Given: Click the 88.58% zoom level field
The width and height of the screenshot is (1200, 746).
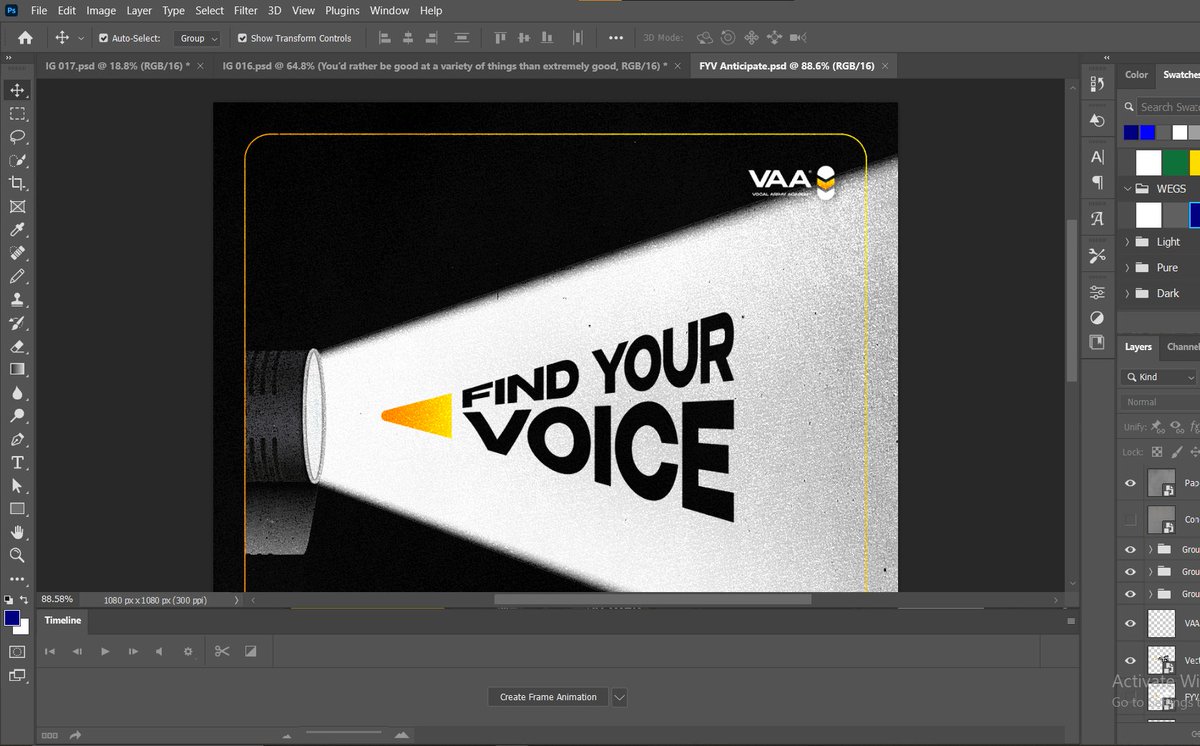Looking at the screenshot, I should tap(58, 599).
